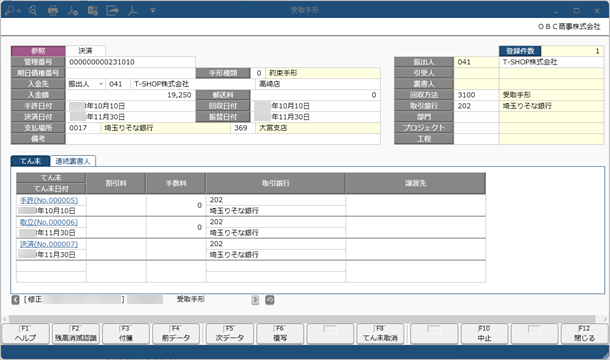Image resolution: width=610 pixels, height=360 pixels.
Task: Click the Excel export icon
Action: (93, 11)
